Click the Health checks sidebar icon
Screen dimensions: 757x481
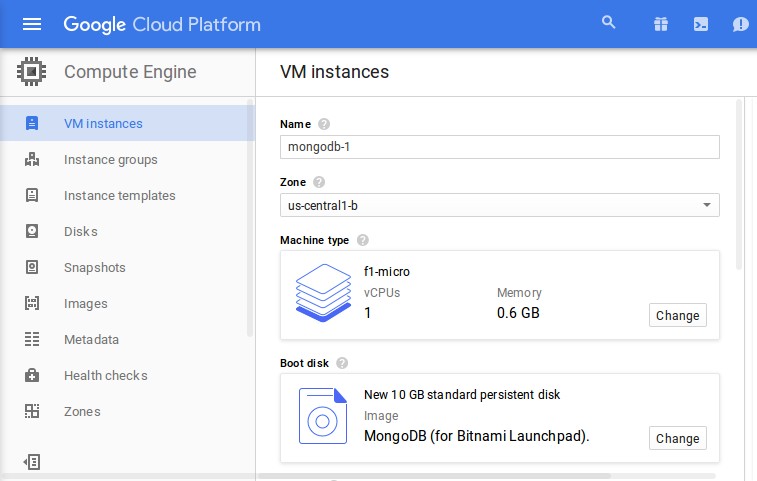click(32, 375)
